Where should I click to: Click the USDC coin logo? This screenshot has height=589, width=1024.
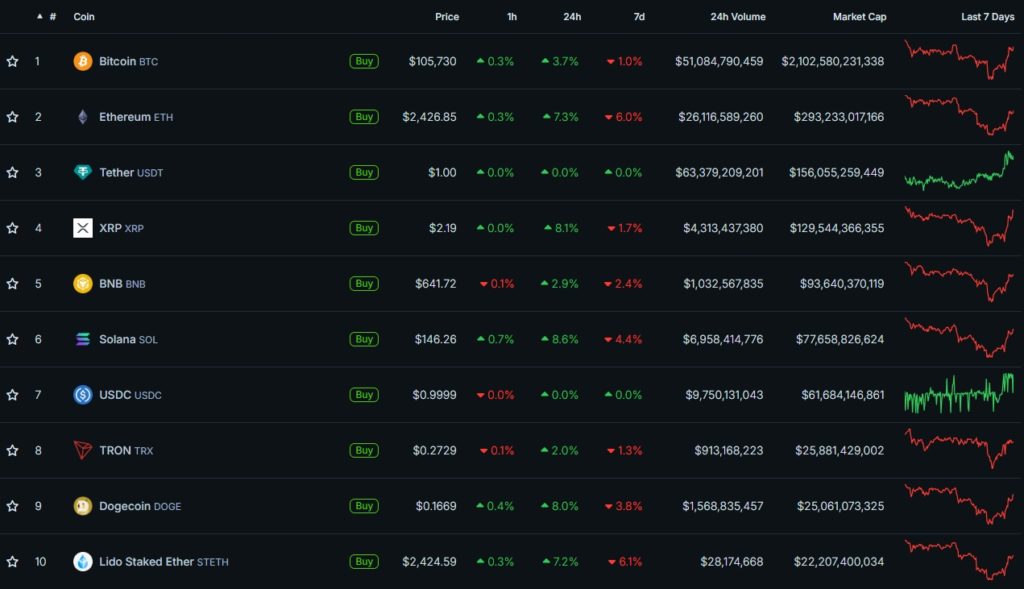(x=82, y=394)
